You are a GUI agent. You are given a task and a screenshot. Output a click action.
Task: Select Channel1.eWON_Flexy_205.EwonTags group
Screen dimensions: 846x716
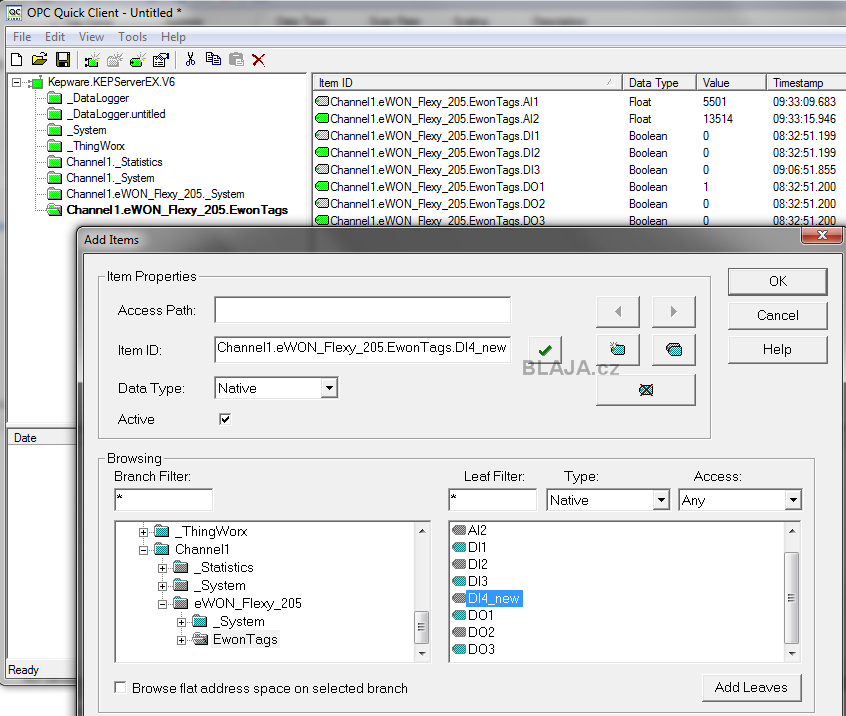pos(177,210)
